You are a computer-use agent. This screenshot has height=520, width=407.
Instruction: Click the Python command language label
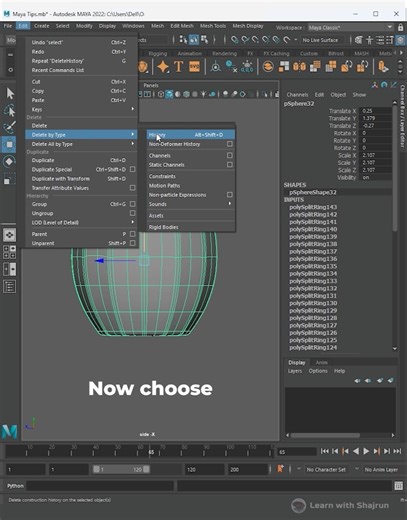tap(15, 486)
